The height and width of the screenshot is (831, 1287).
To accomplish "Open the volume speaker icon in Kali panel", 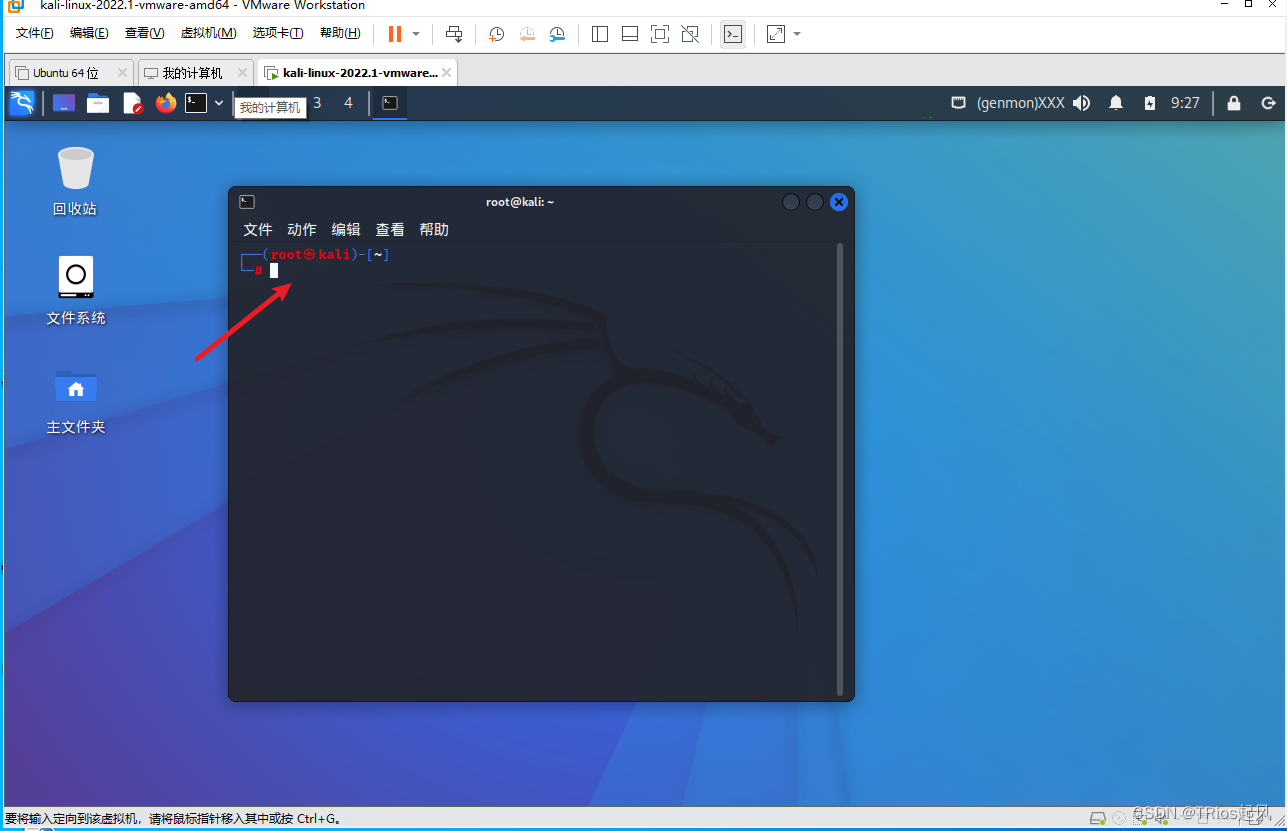I will pyautogui.click(x=1081, y=103).
